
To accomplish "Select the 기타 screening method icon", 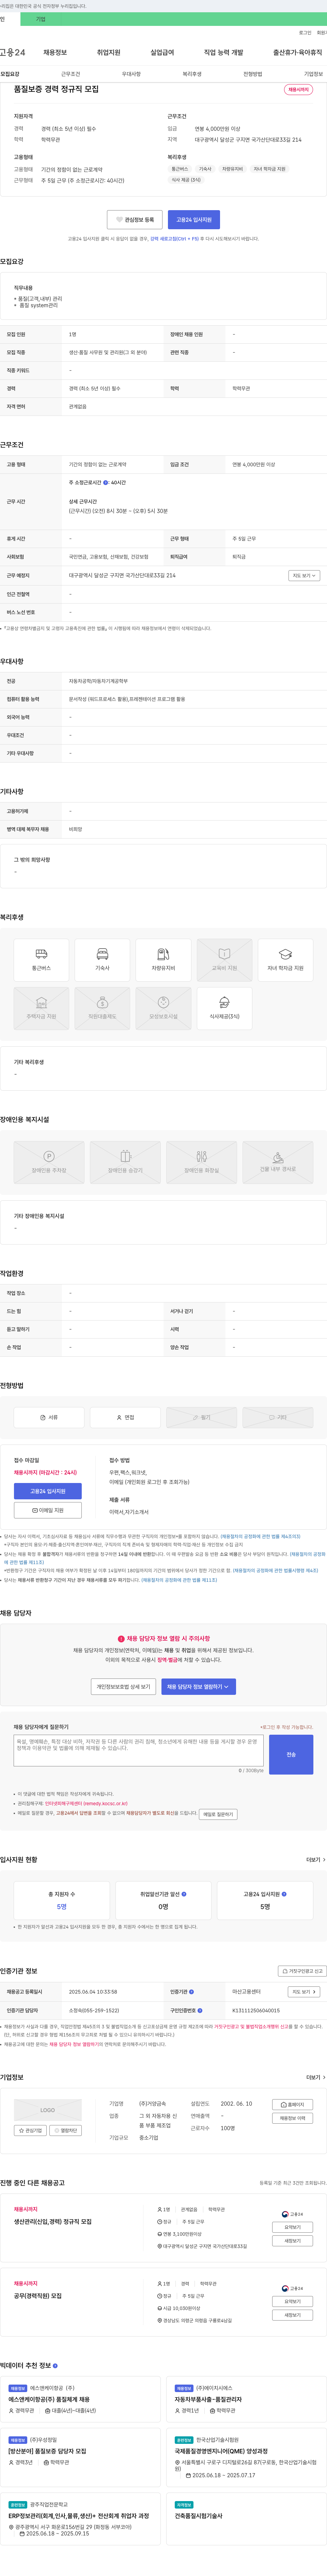I will tap(278, 1417).
